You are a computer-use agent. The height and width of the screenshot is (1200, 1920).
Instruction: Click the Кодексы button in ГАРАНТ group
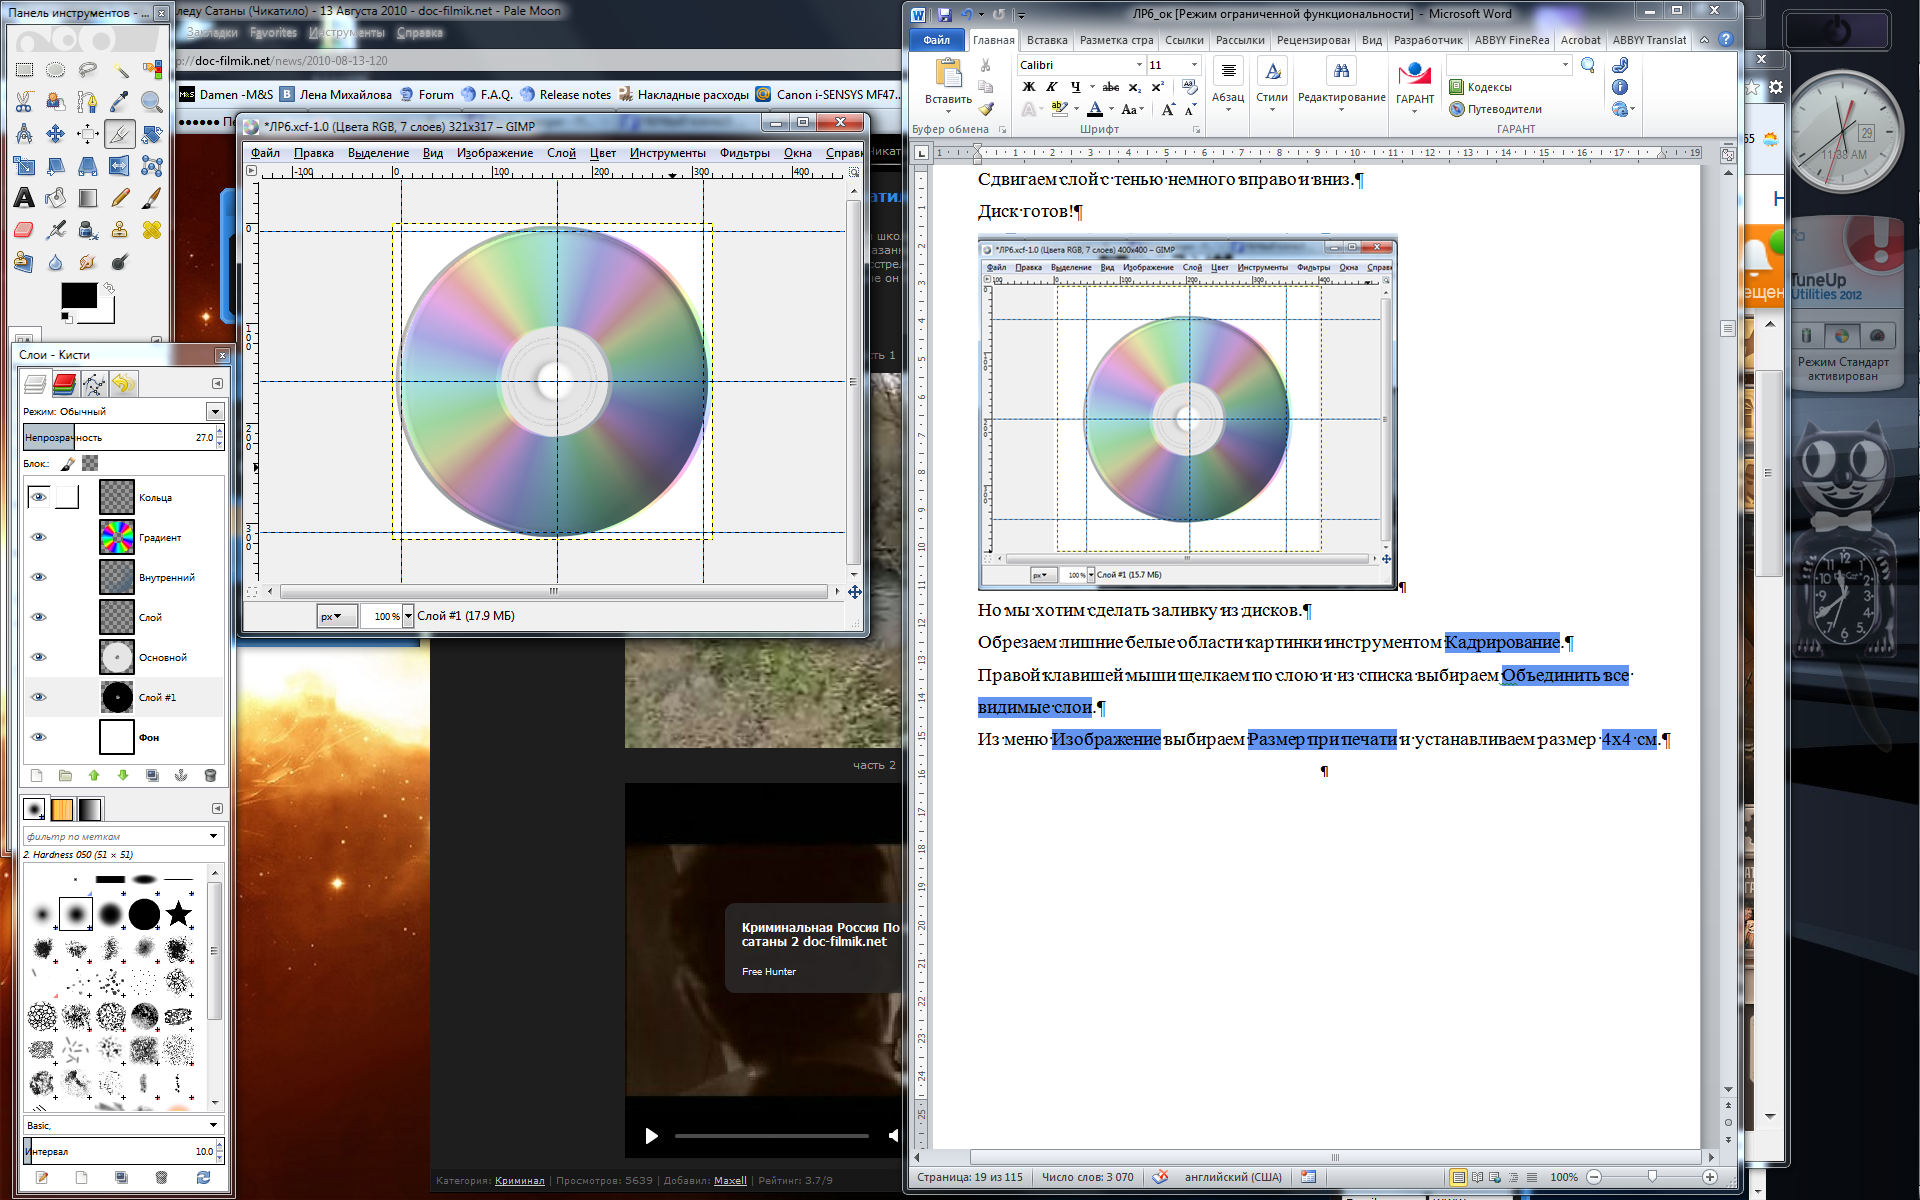click(1480, 87)
